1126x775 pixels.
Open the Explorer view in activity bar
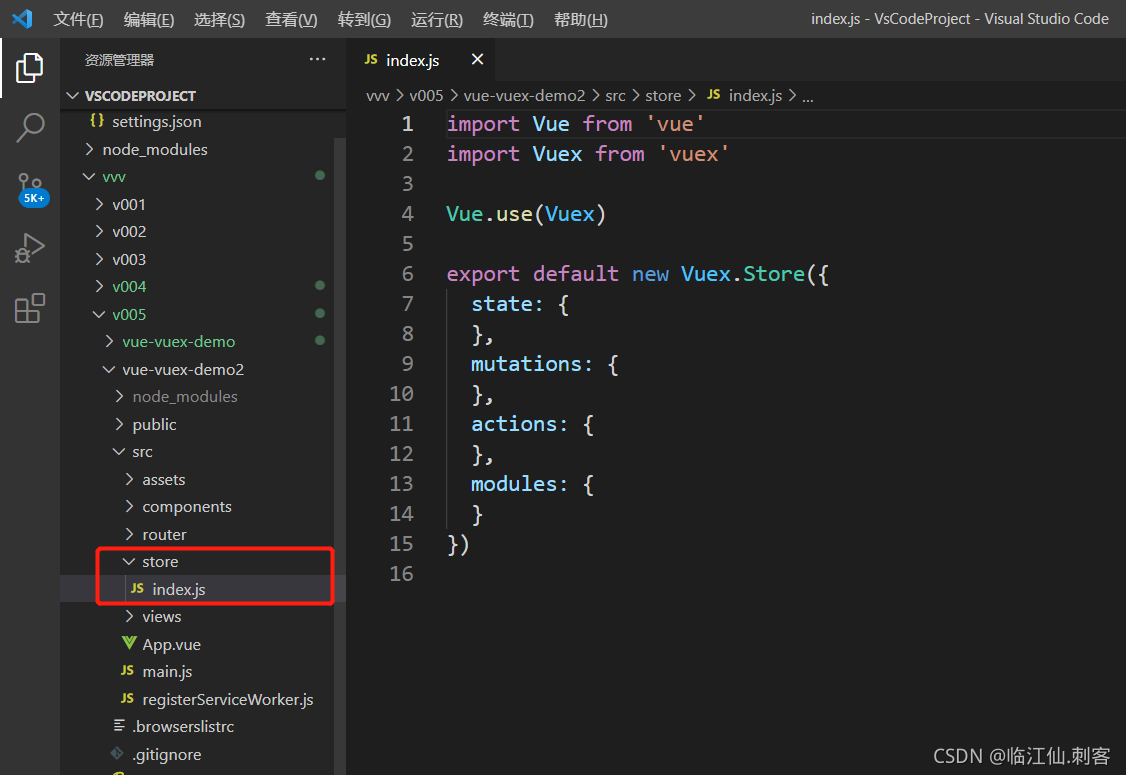click(x=29, y=68)
